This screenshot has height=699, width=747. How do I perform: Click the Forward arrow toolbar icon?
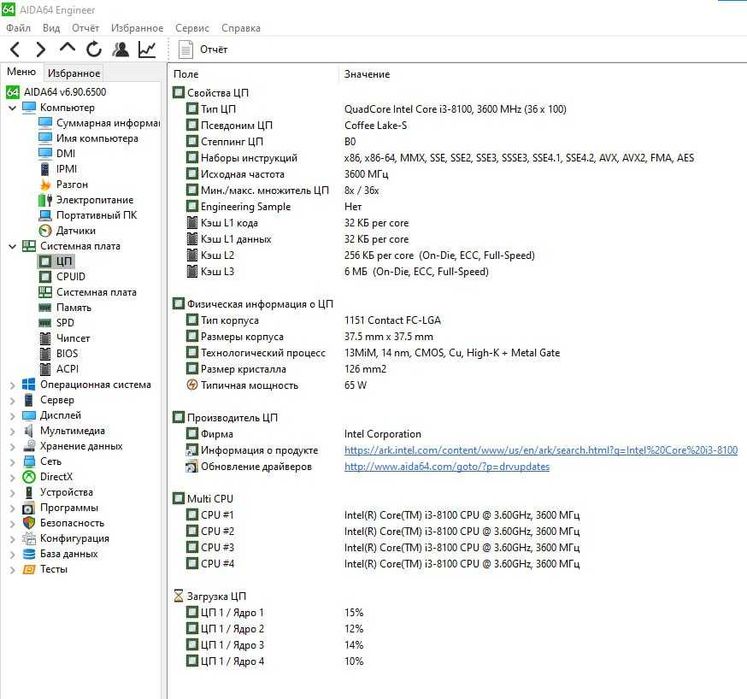click(41, 50)
